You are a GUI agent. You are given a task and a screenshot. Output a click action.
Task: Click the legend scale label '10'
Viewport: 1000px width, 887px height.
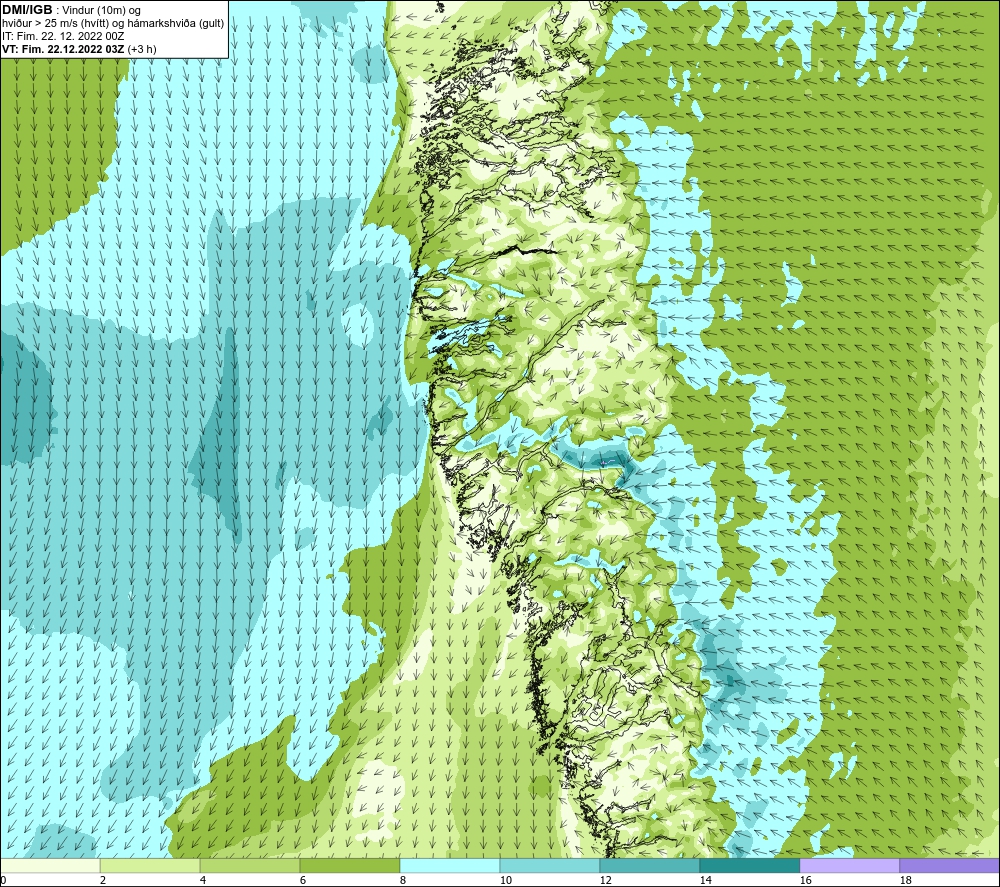coord(506,881)
